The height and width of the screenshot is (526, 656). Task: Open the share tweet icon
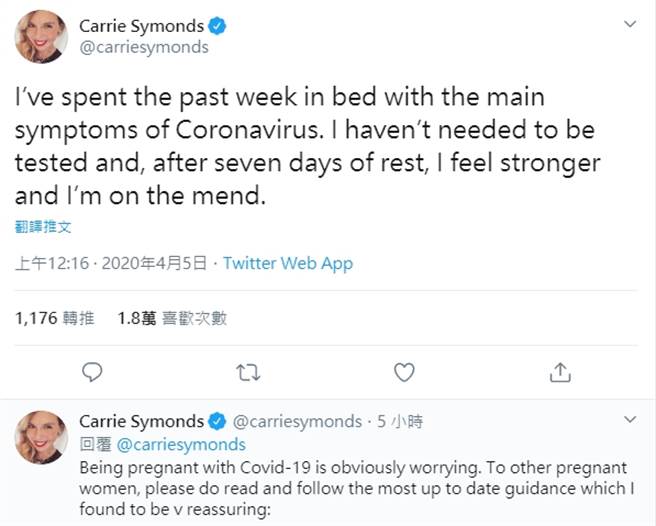(x=561, y=372)
